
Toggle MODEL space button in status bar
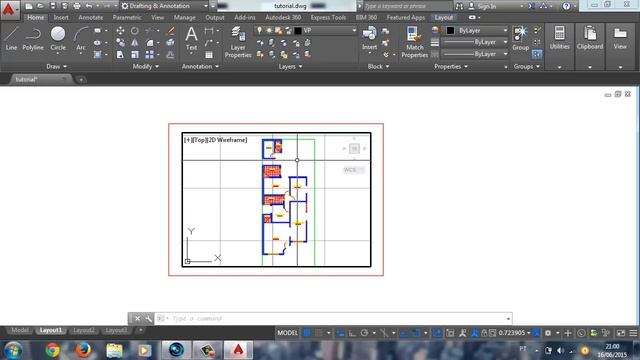(x=287, y=333)
